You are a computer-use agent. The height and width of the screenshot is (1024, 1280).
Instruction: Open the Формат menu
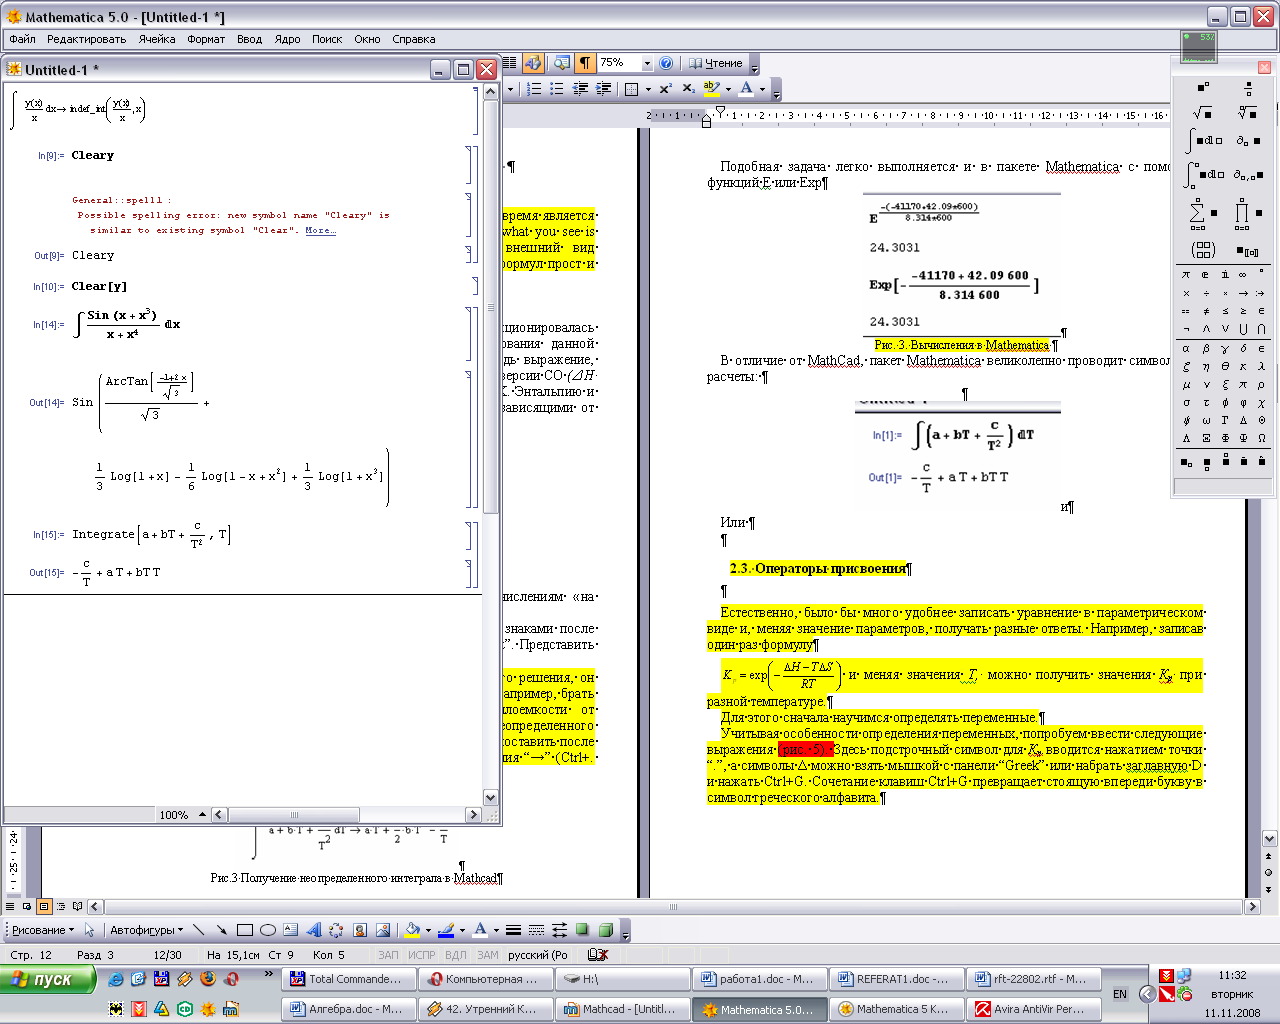[206, 39]
